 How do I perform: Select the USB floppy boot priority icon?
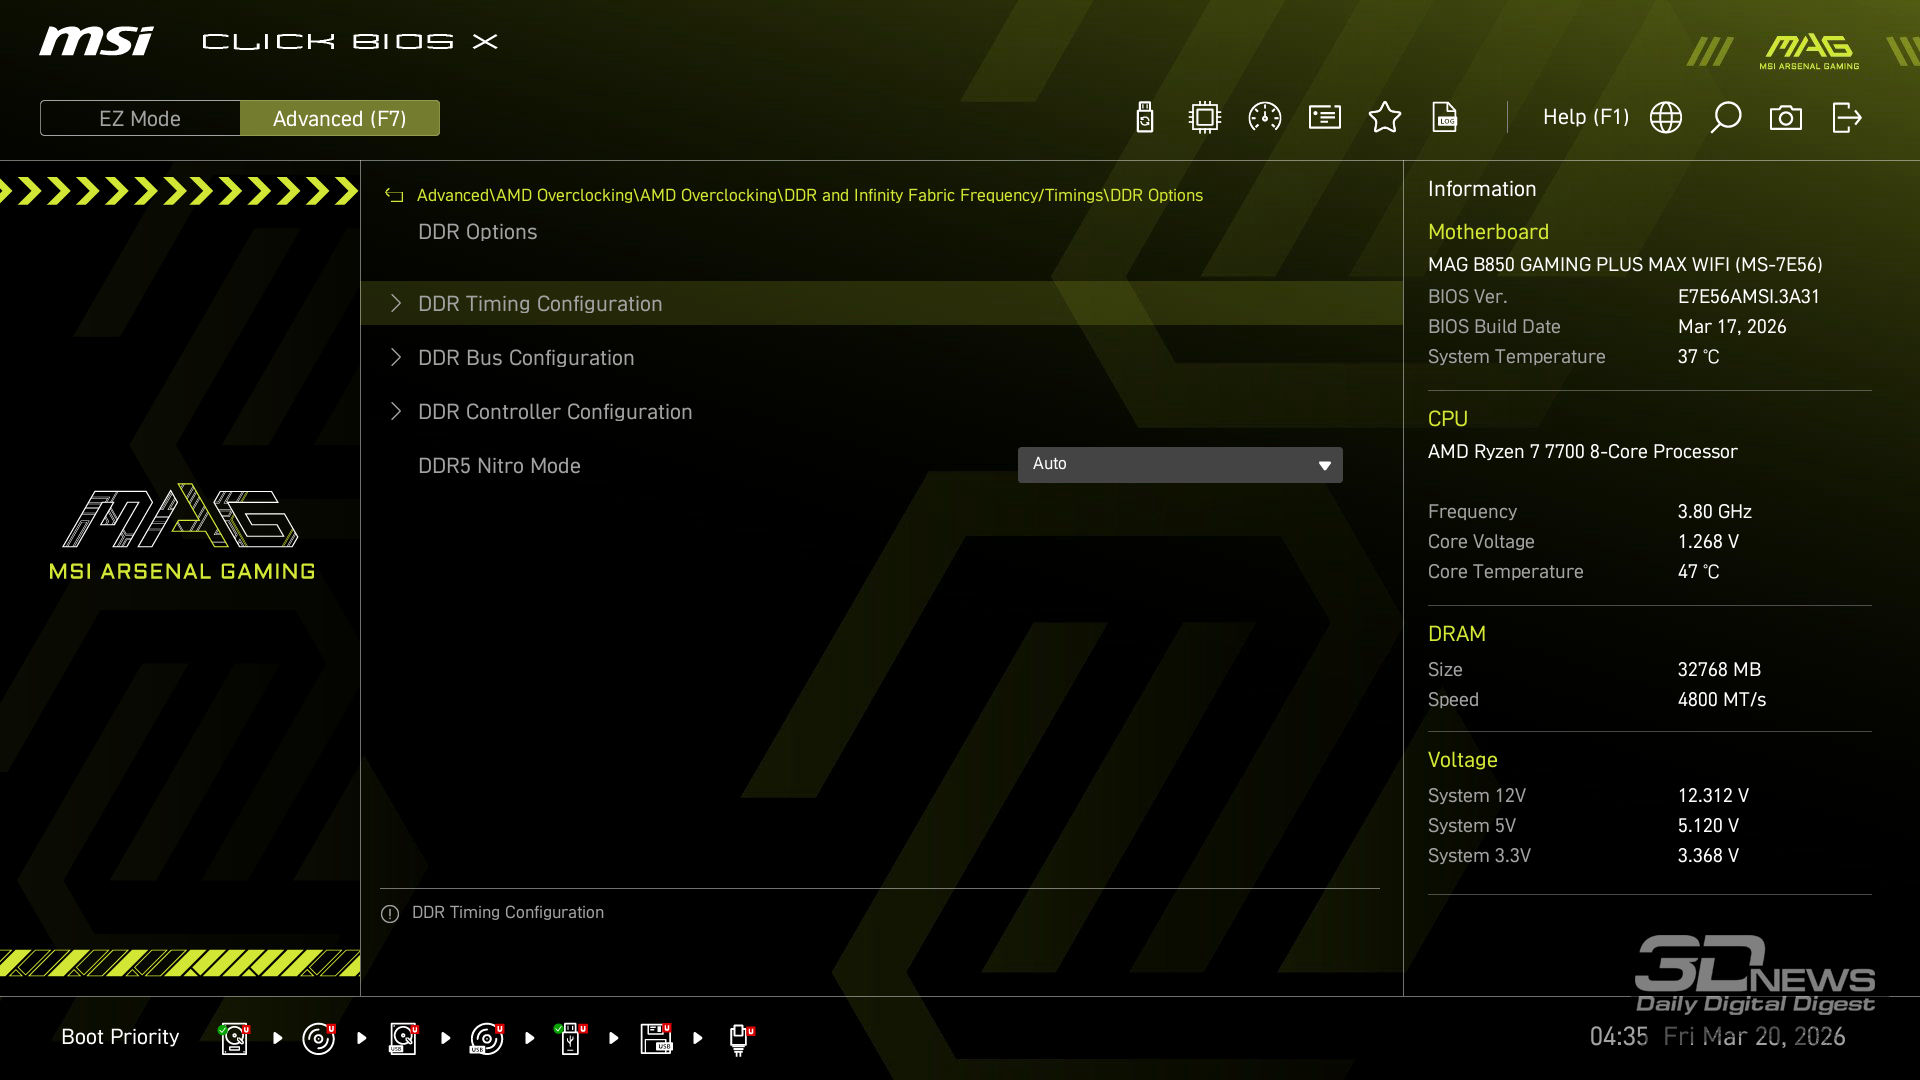click(656, 1038)
